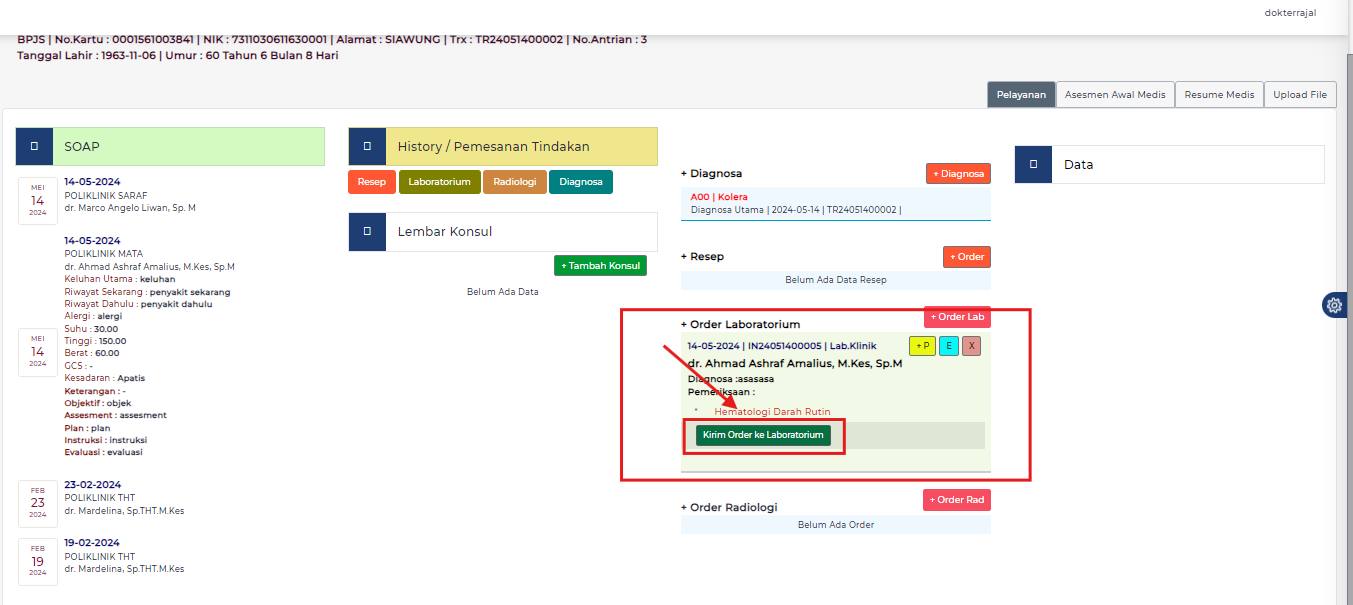The width and height of the screenshot is (1353, 605).
Task: Click the yellow +P button on lab order
Action: 922,346
